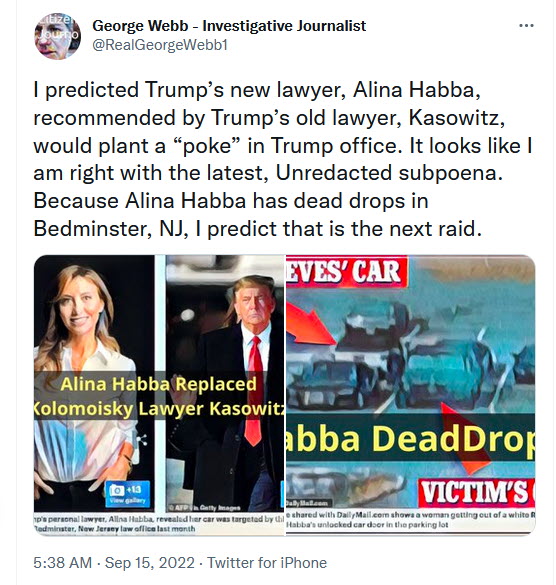This screenshot has width=556, height=585.
Task: Click the DailyMail.com watermark in right image
Action: (308, 503)
